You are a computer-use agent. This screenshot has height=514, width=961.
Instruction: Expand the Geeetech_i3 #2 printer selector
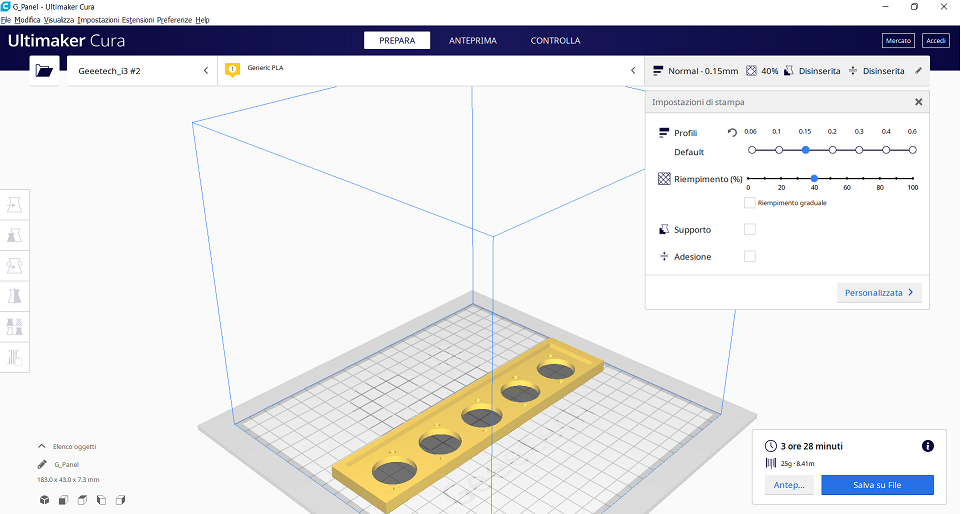pyautogui.click(x=142, y=70)
